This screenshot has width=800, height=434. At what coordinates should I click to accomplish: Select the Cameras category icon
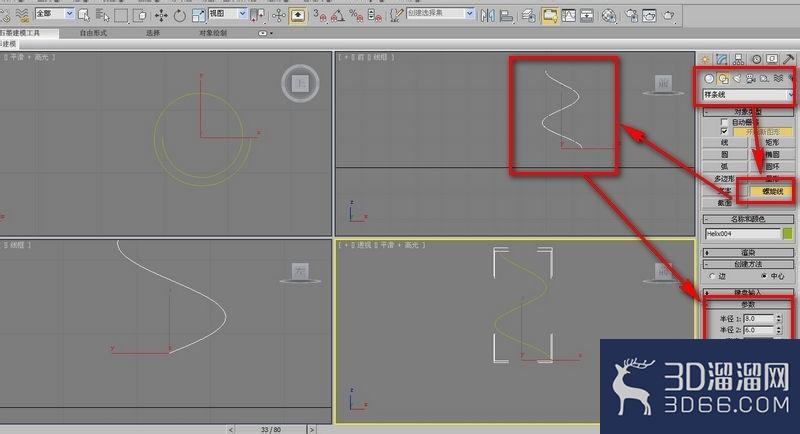(x=751, y=79)
